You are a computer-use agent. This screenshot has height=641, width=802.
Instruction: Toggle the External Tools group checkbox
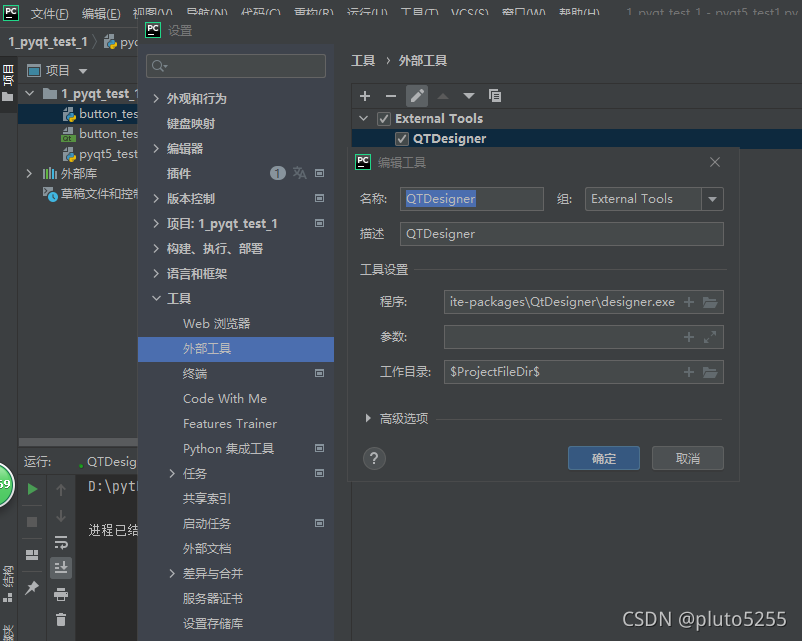pos(384,119)
